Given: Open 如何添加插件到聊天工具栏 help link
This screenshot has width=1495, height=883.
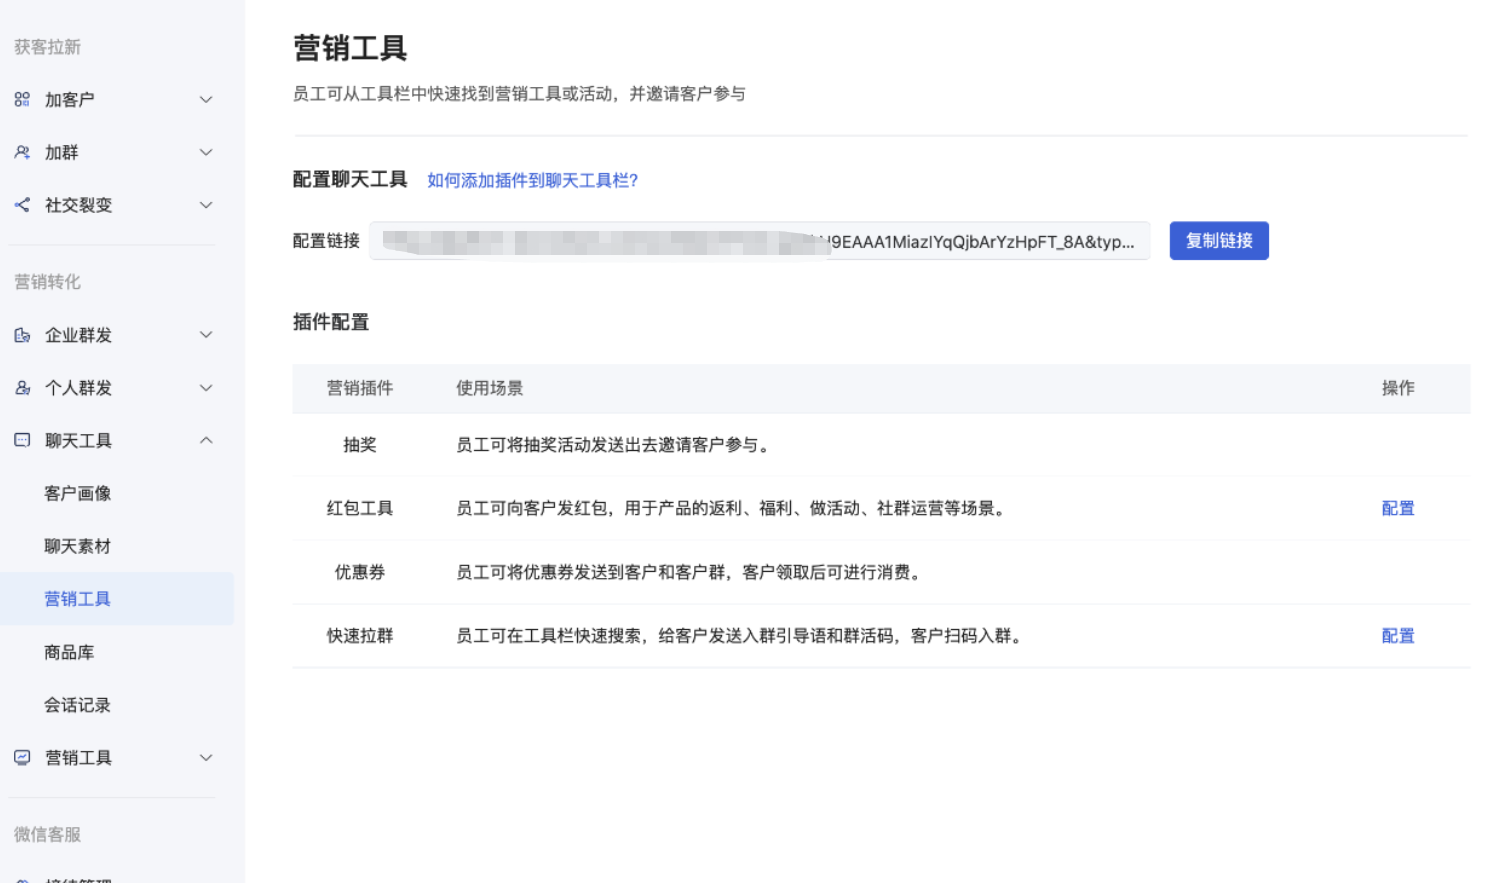Looking at the screenshot, I should [x=532, y=180].
